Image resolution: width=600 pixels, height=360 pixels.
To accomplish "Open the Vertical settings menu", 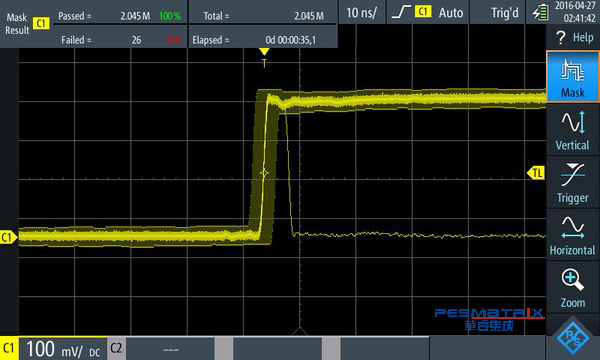I will click(x=573, y=130).
